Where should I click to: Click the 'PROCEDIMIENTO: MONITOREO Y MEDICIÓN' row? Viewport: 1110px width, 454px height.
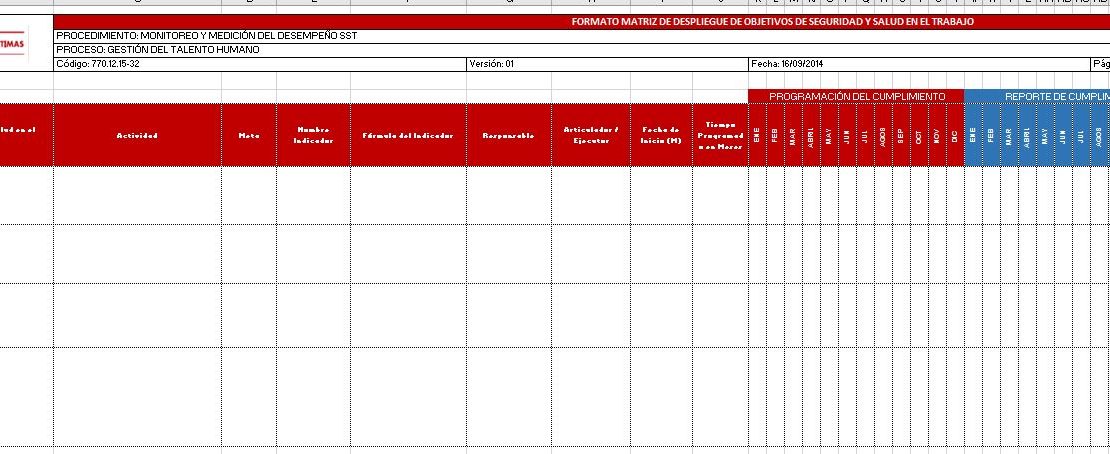582,36
